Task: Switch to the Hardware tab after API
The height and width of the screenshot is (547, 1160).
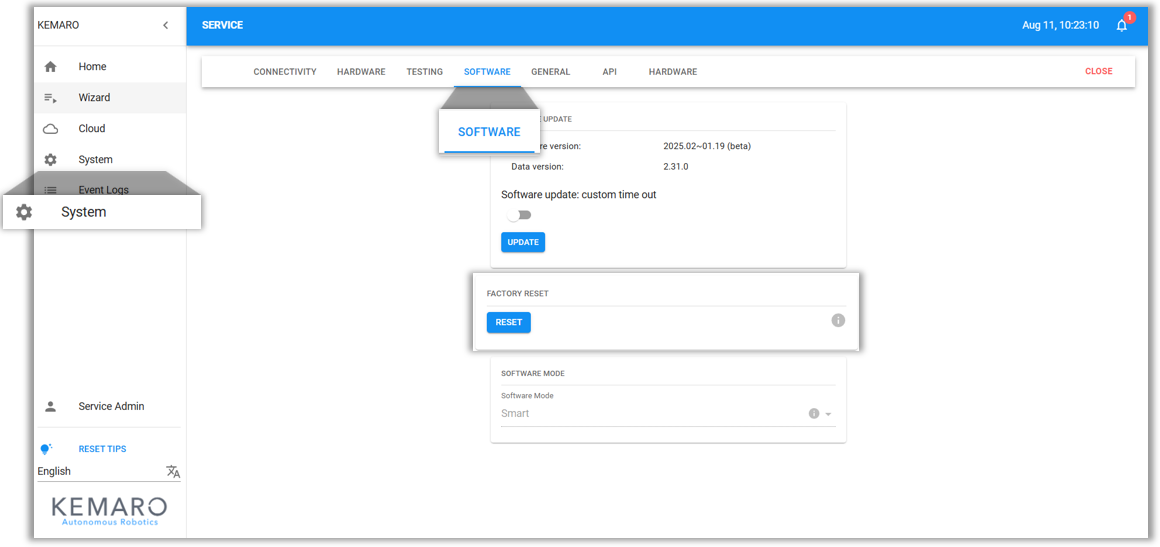Action: pos(672,72)
